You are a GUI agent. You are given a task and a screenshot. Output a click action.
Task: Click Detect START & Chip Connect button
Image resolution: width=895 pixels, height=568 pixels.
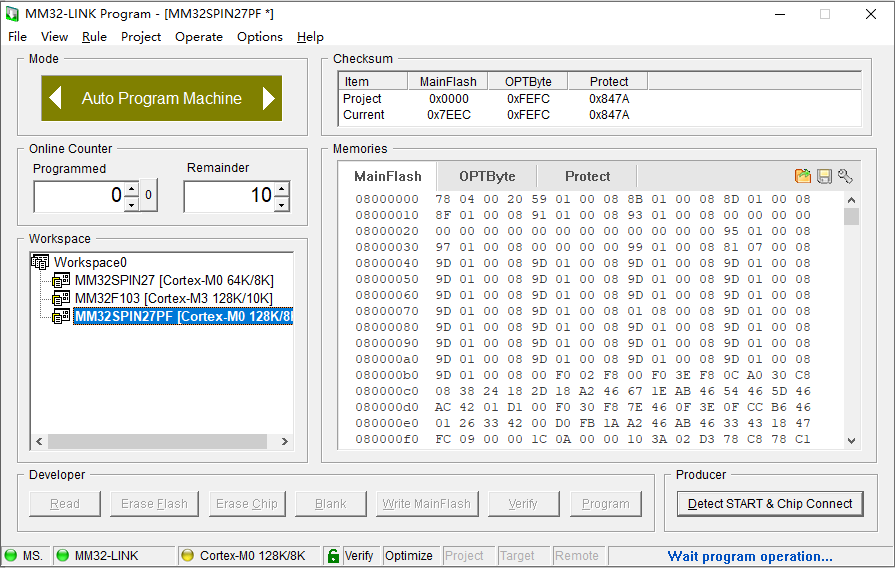click(x=769, y=503)
